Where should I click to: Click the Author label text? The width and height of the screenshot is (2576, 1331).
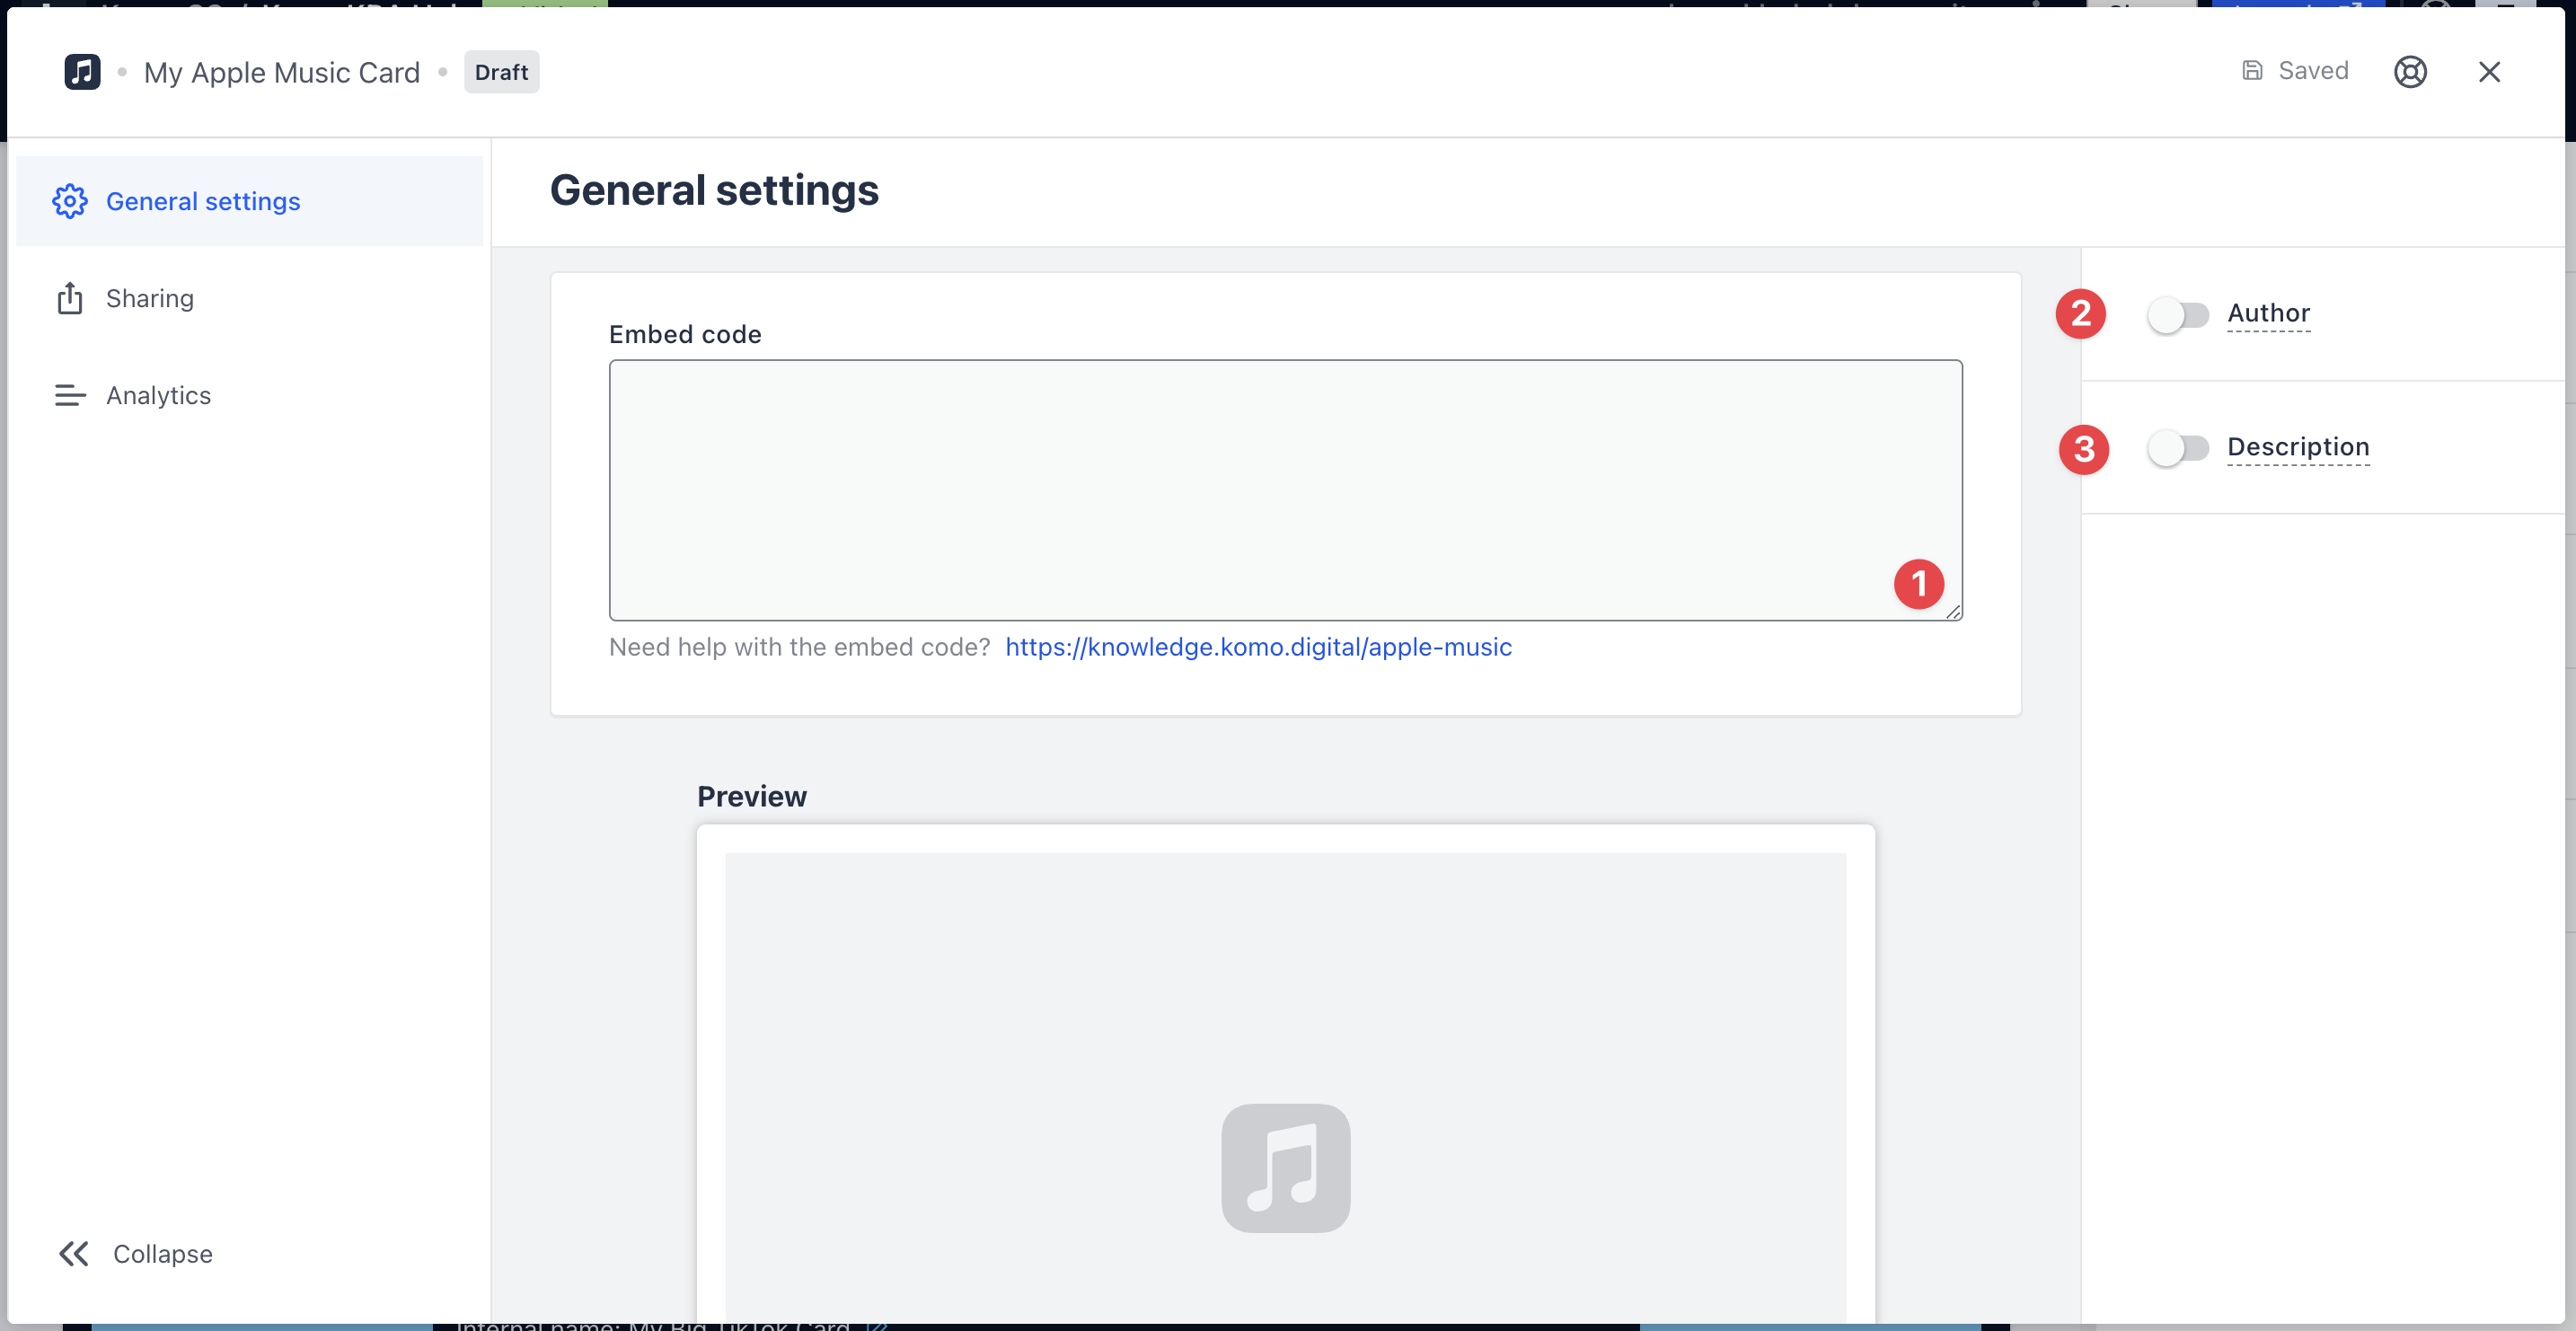tap(2268, 313)
